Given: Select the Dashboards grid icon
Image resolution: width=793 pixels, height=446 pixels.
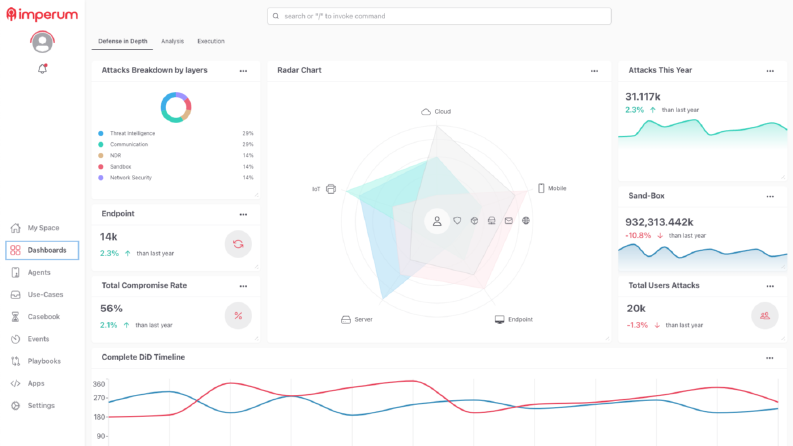Looking at the screenshot, I should pyautogui.click(x=16, y=250).
